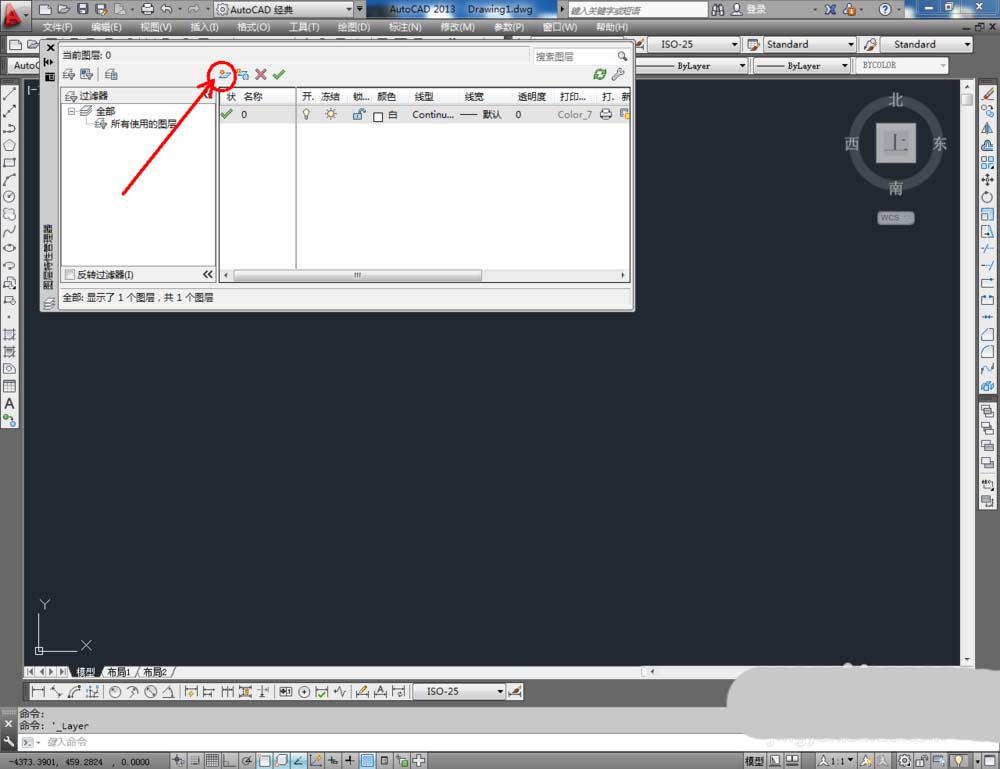Select the Multiline Text A tool

[x=10, y=404]
